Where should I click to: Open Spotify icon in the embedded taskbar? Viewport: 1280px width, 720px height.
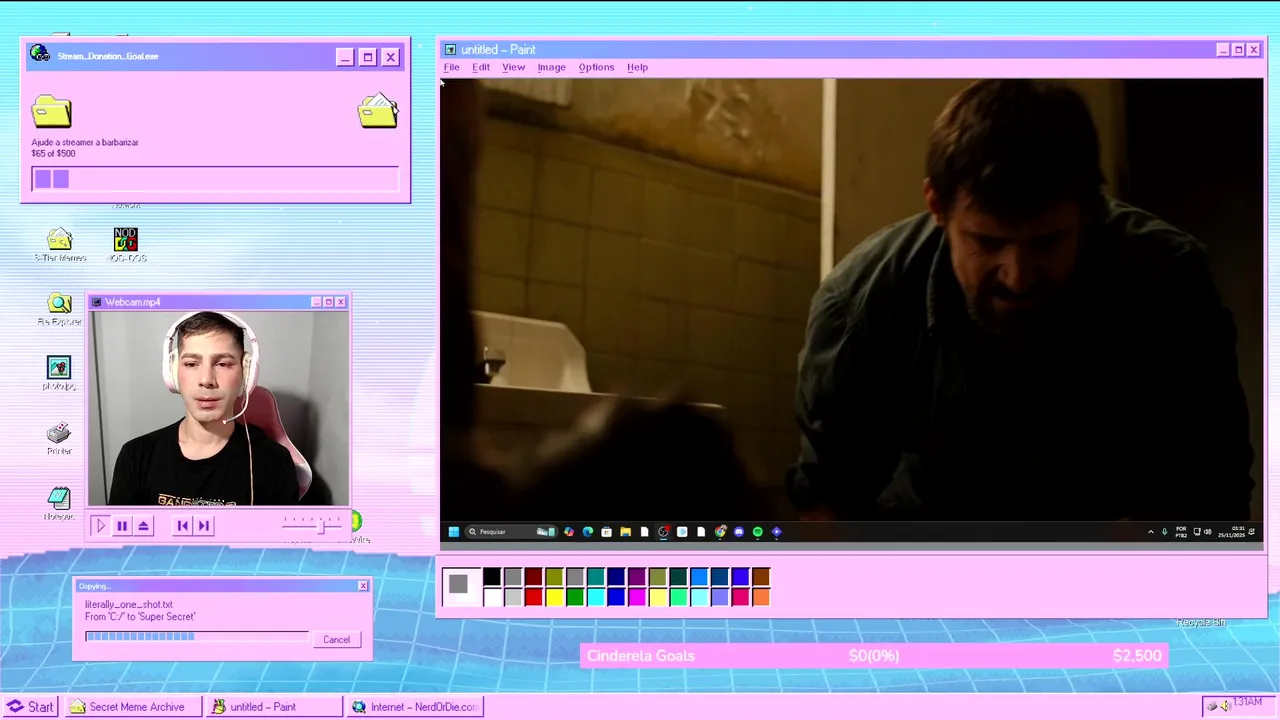[x=757, y=532]
